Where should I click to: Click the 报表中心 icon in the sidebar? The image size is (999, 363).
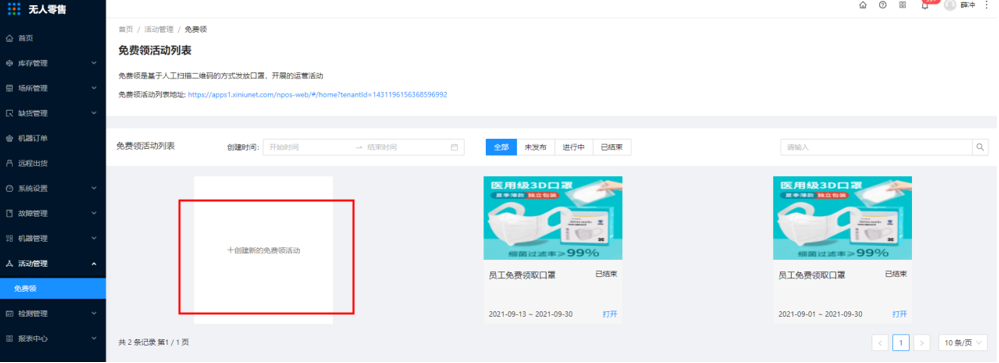pyautogui.click(x=9, y=338)
